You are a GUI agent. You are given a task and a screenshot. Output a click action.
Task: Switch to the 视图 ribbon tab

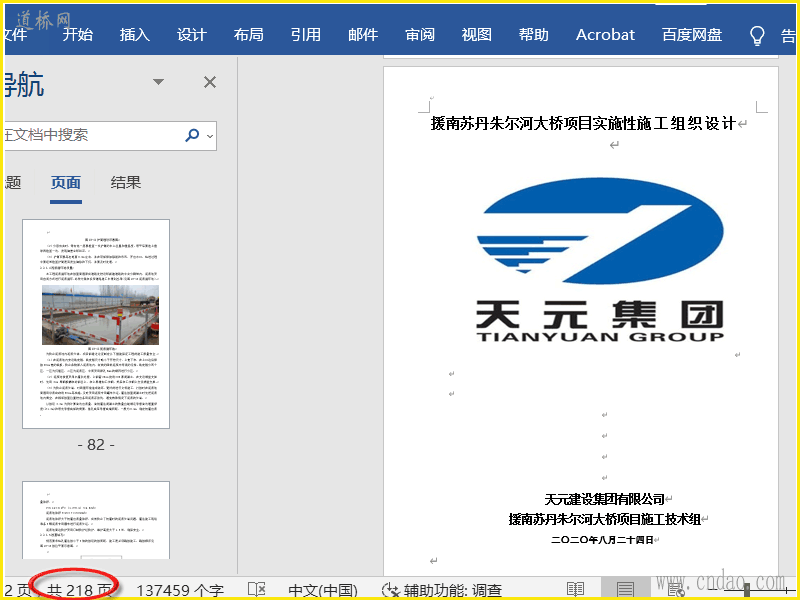(477, 35)
